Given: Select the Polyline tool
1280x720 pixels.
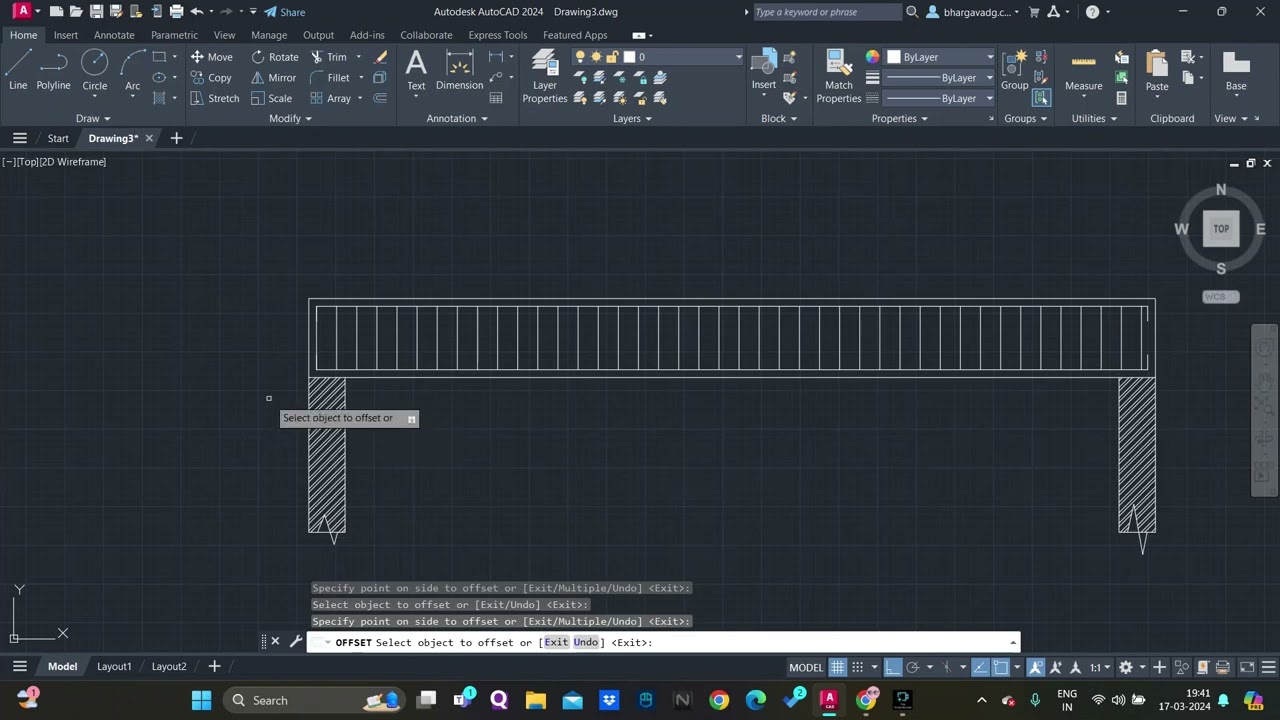Looking at the screenshot, I should tap(53, 70).
